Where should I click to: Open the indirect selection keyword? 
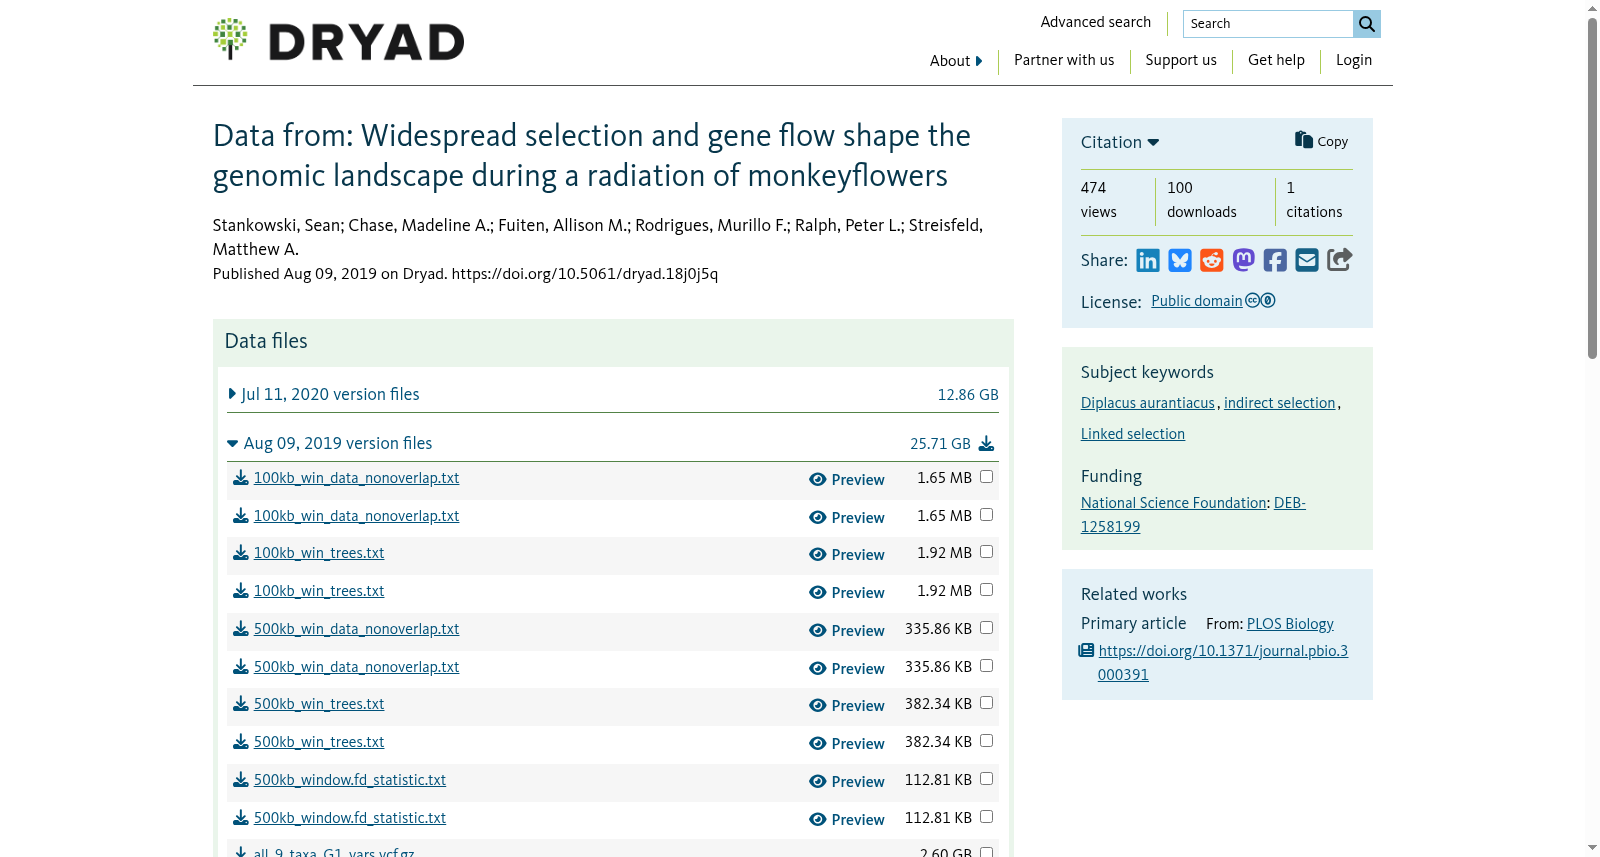pyautogui.click(x=1279, y=403)
